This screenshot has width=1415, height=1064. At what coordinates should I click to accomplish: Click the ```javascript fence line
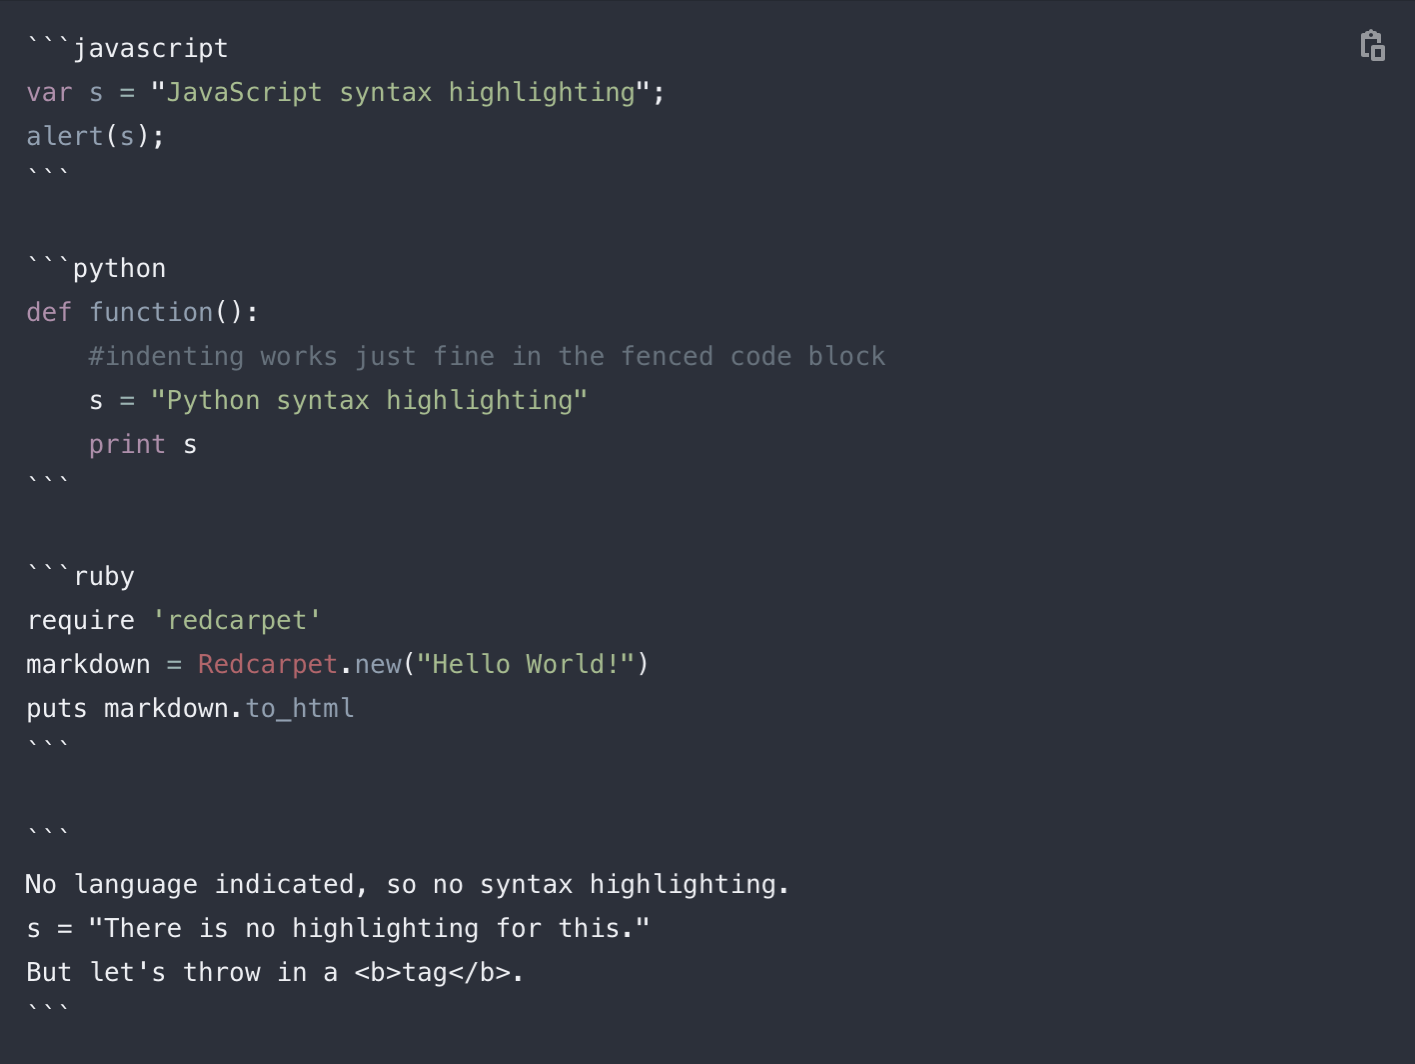point(127,48)
